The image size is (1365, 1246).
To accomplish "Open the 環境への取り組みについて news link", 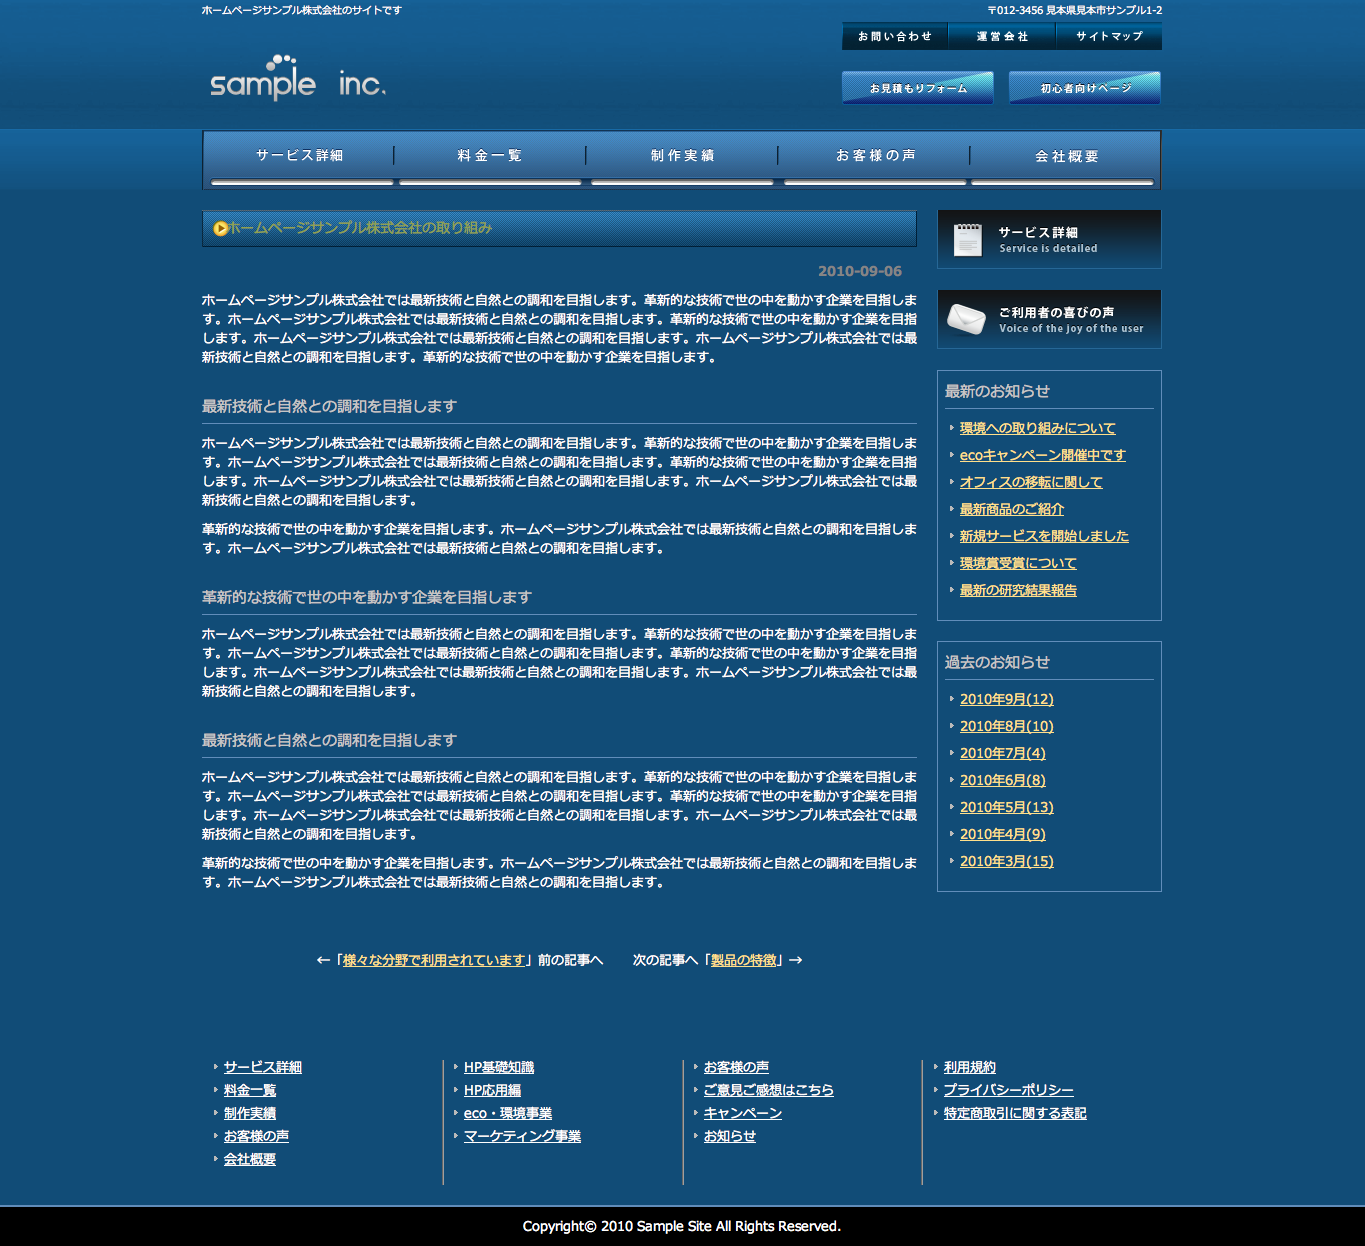I will (1037, 428).
